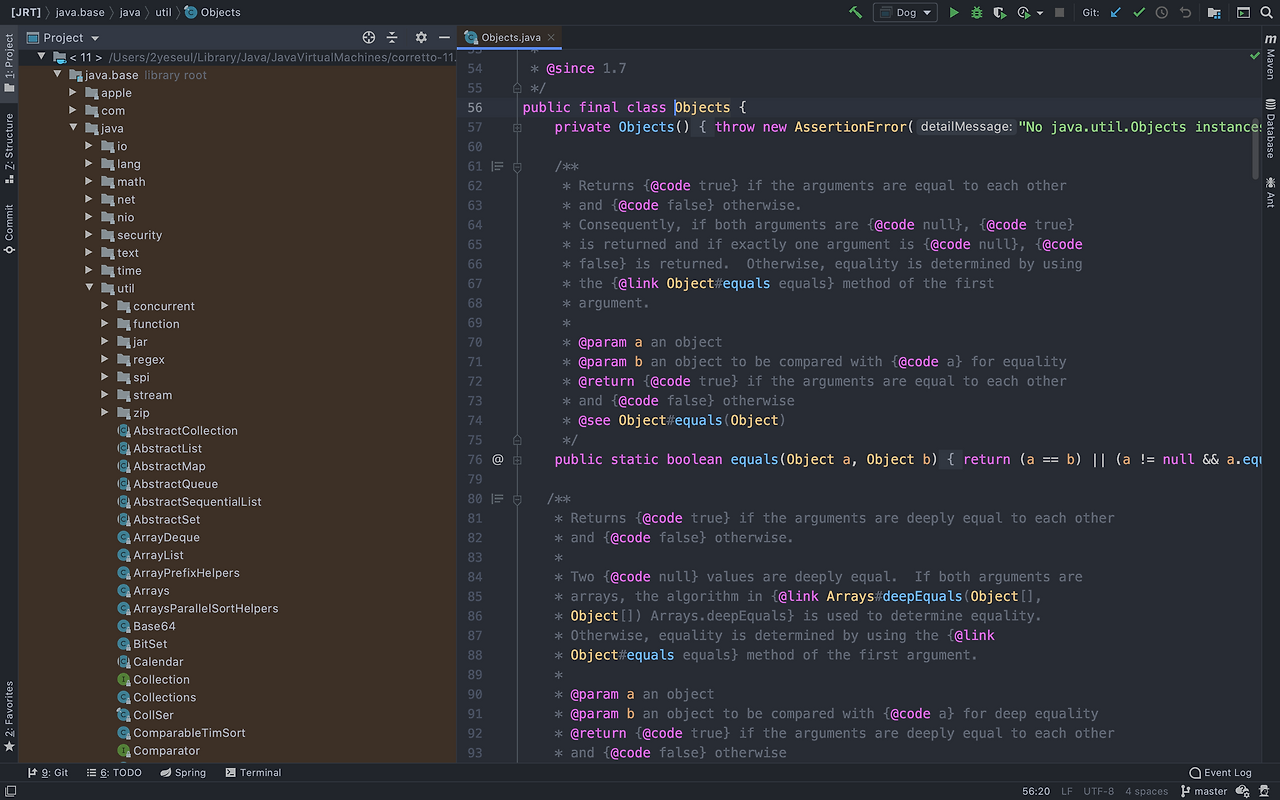Toggle fold on the equals Javadoc comment
Viewport: 1280px width, 800px height.
tap(517, 167)
